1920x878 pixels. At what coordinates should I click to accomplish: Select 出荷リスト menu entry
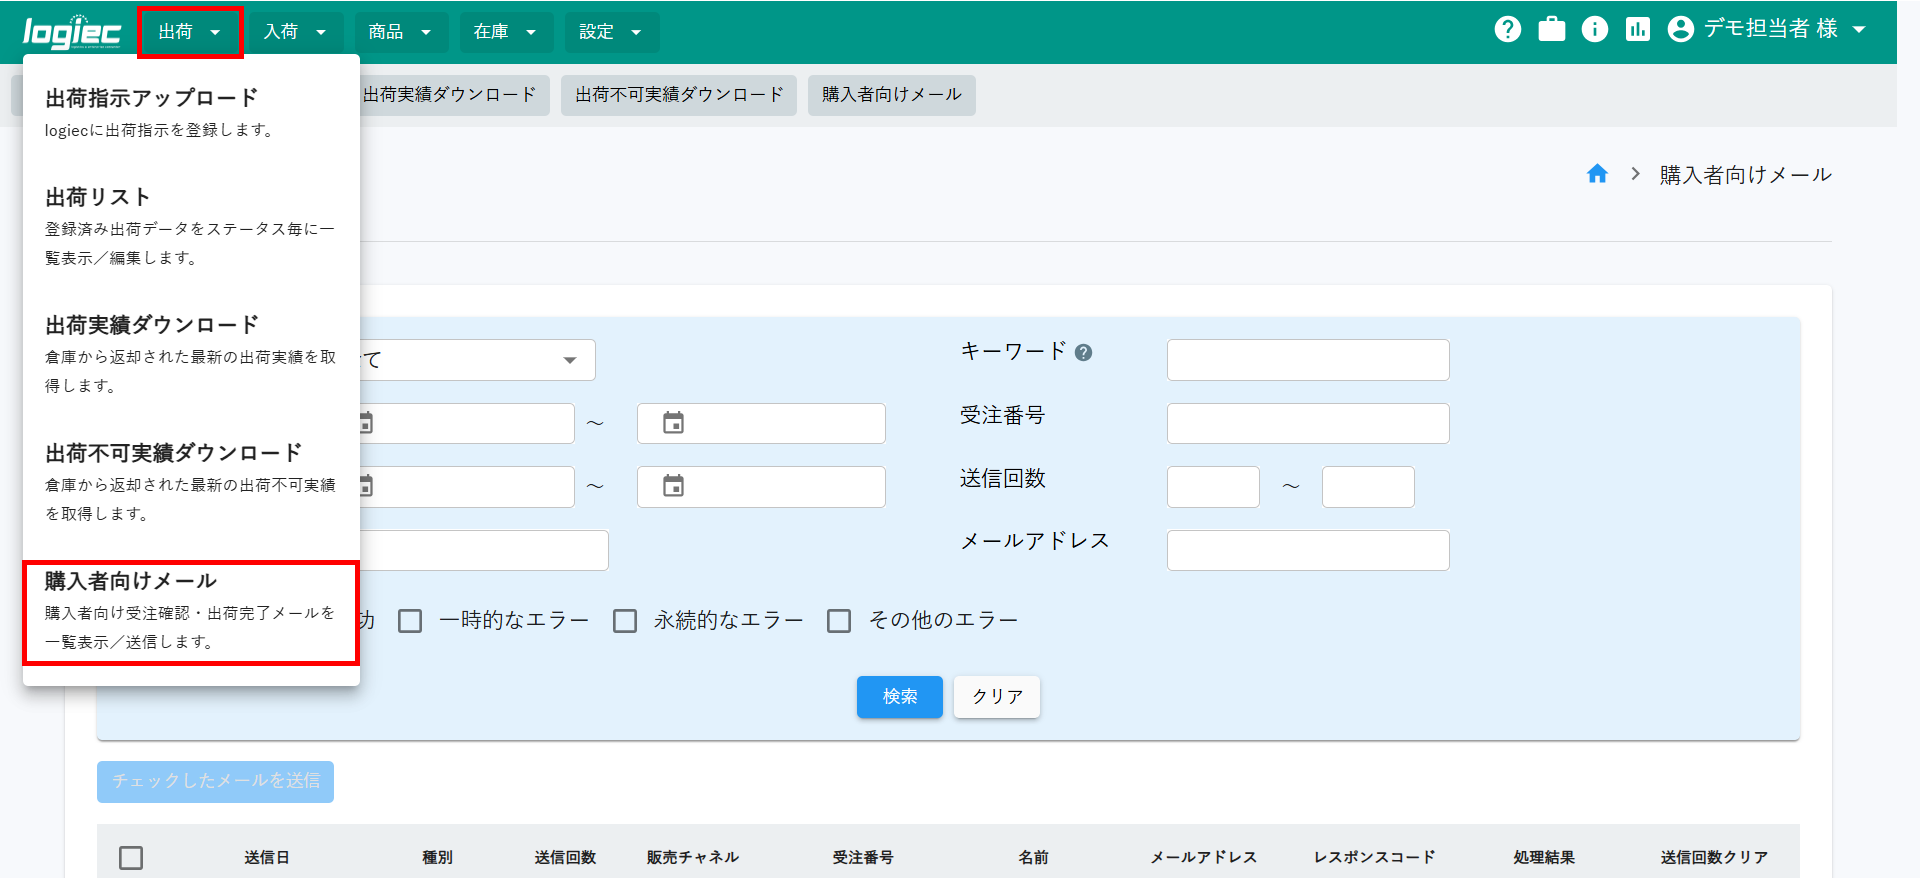click(x=191, y=226)
